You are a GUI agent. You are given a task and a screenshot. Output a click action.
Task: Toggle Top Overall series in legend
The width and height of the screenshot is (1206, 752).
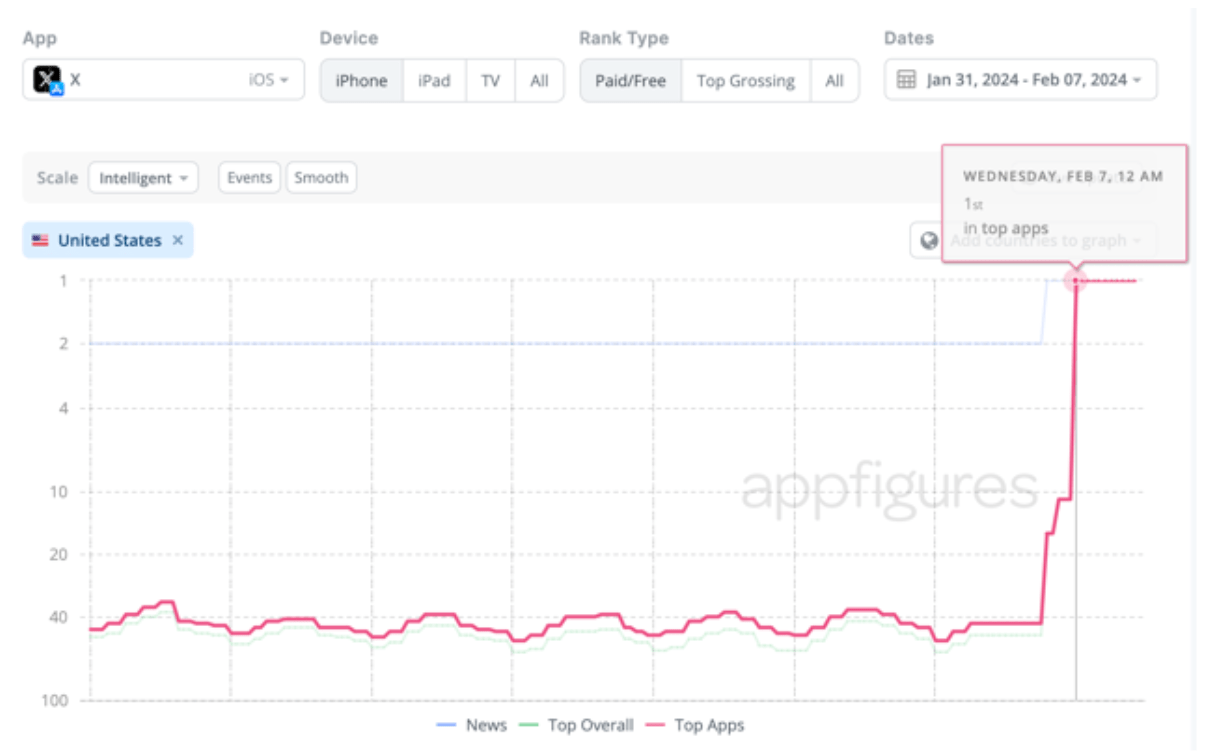576,725
